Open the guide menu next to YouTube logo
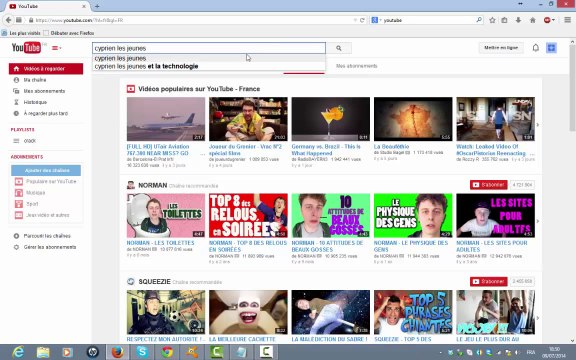The height and width of the screenshot is (360, 576). [x=56, y=48]
